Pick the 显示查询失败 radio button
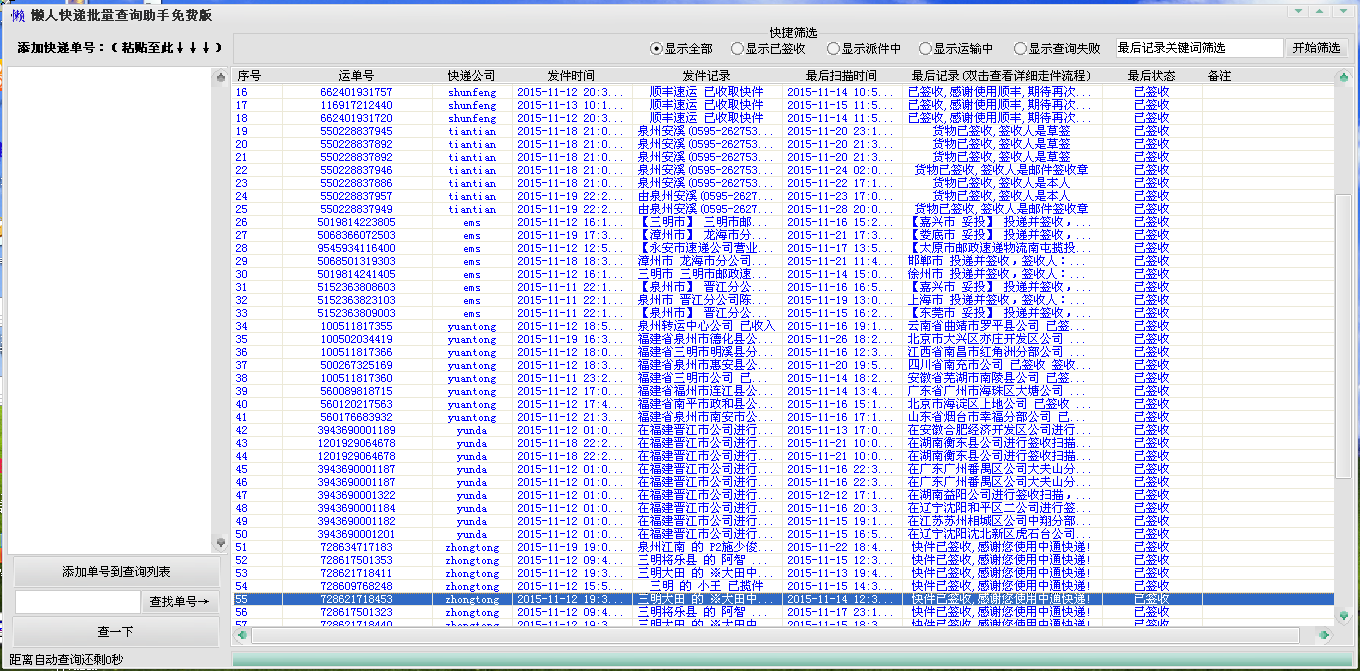 [1020, 48]
